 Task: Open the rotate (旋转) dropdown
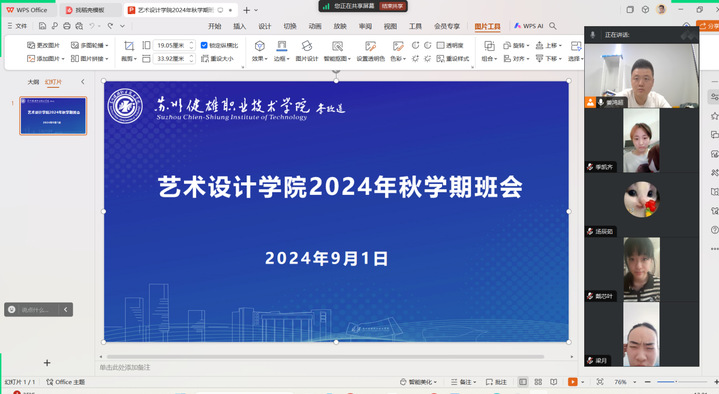(516, 45)
